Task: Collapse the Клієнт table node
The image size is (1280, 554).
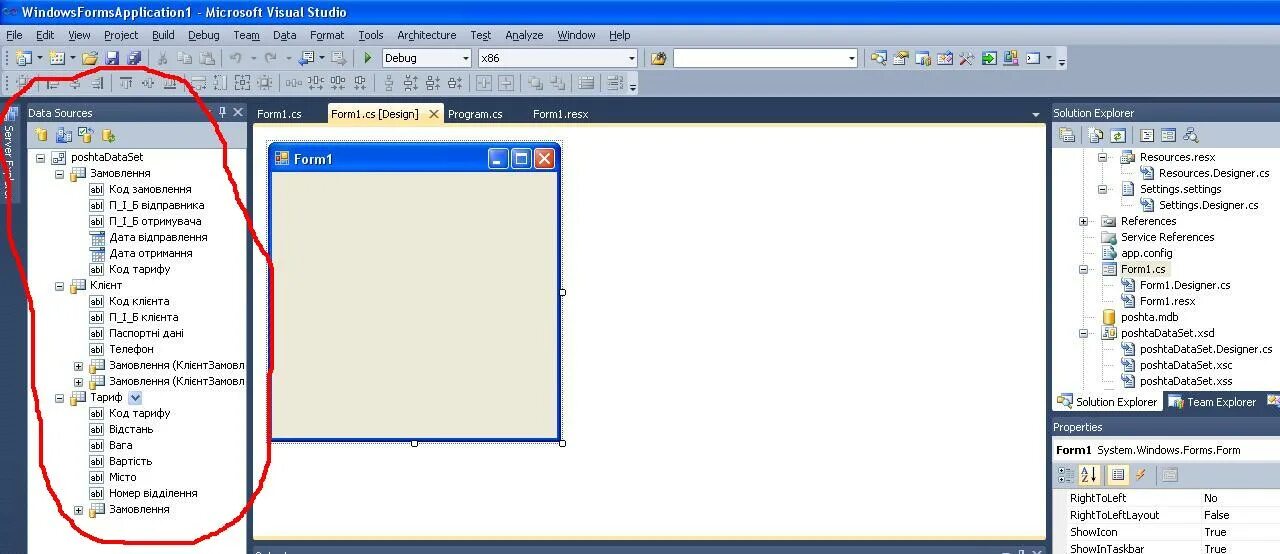Action: 60,285
